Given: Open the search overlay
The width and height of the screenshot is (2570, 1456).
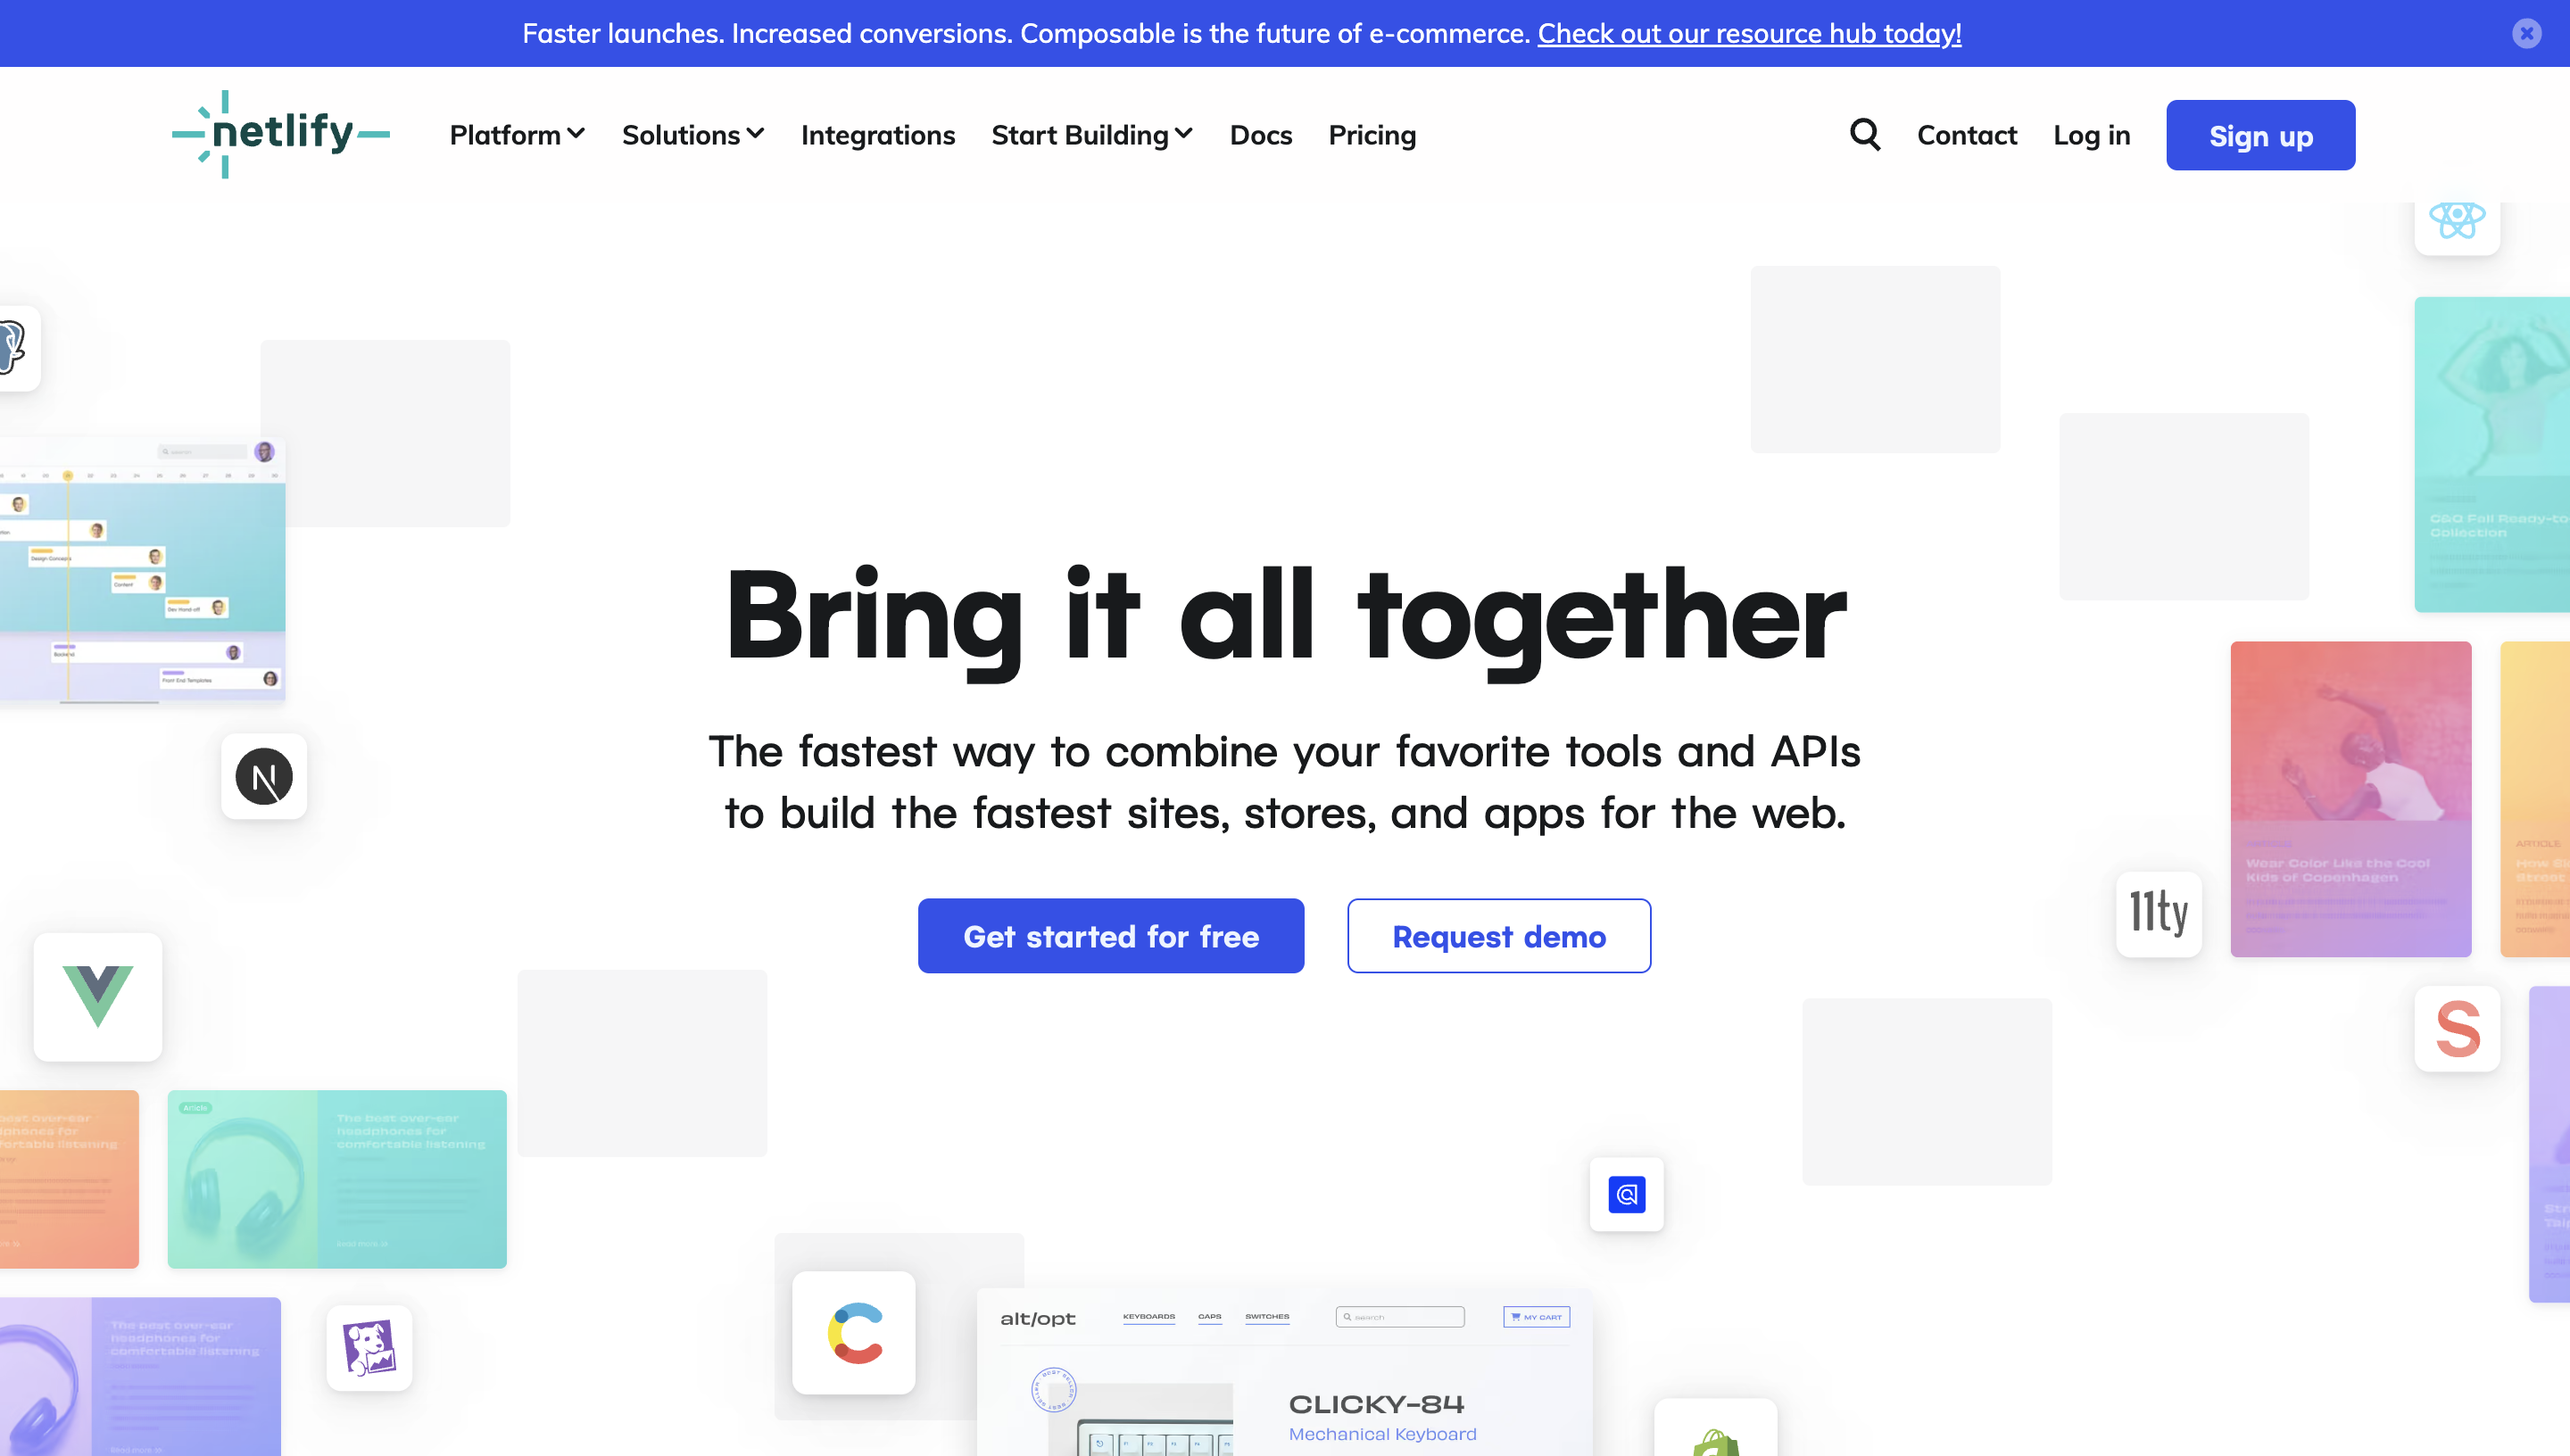Looking at the screenshot, I should click(x=1864, y=136).
